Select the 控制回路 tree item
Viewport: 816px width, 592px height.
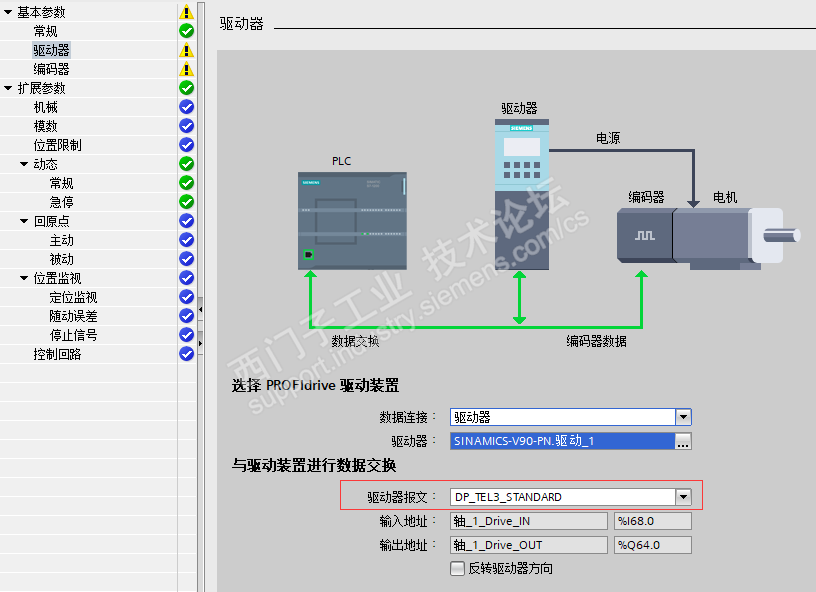coord(57,354)
